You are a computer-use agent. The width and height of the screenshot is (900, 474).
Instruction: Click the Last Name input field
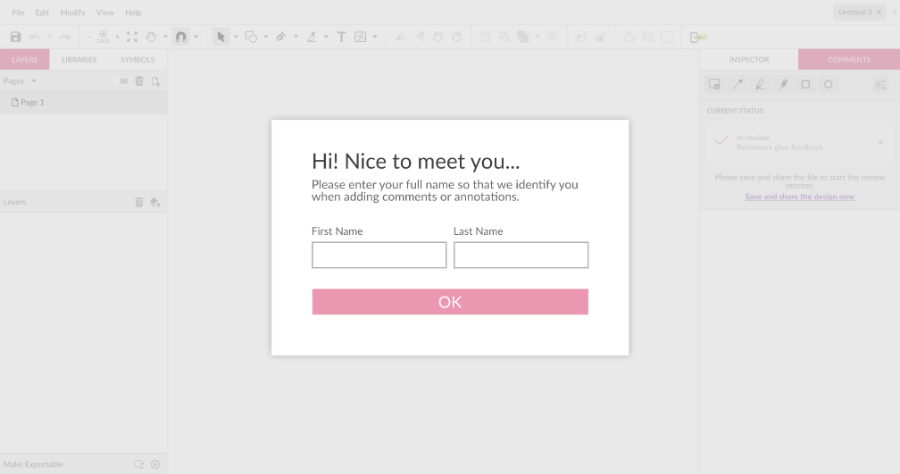click(x=520, y=255)
